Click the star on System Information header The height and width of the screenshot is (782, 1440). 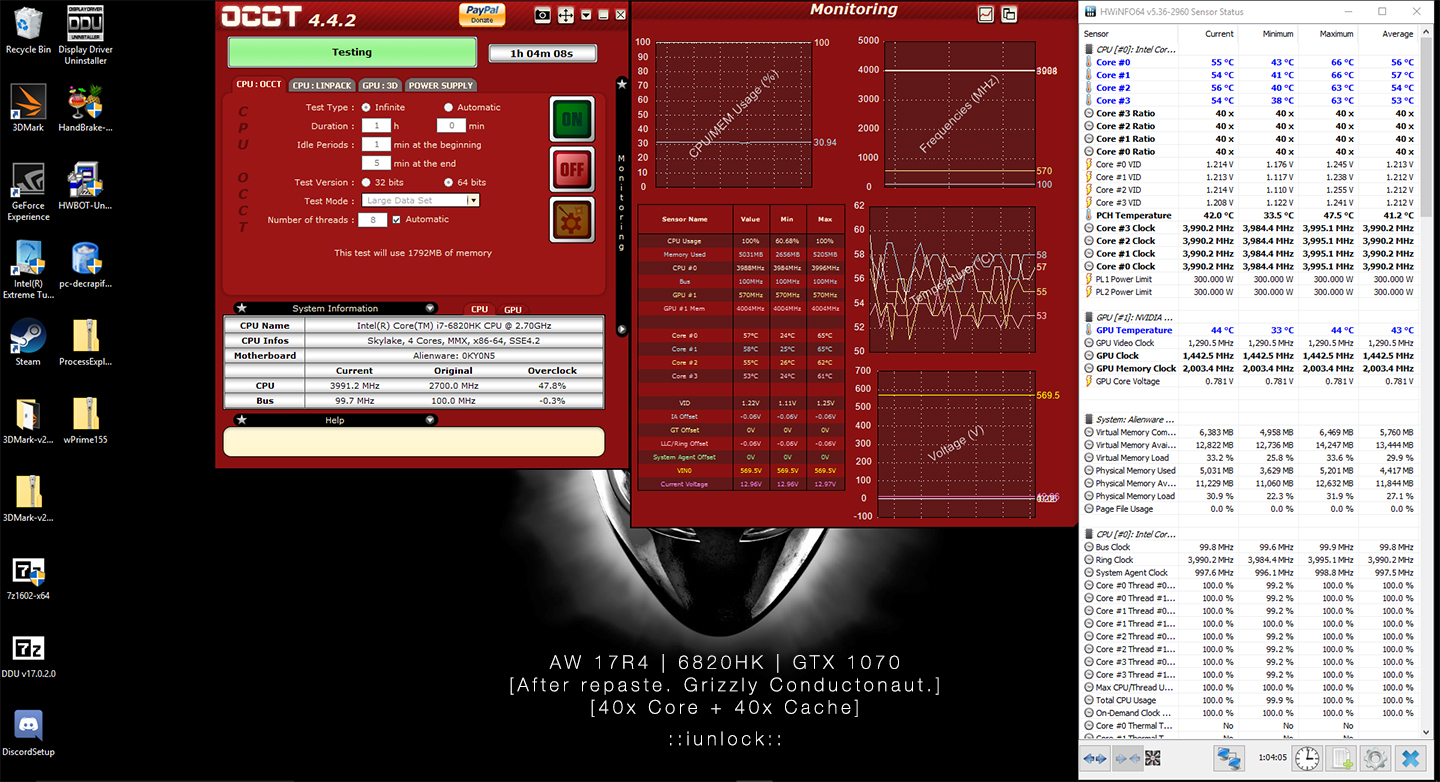242,308
